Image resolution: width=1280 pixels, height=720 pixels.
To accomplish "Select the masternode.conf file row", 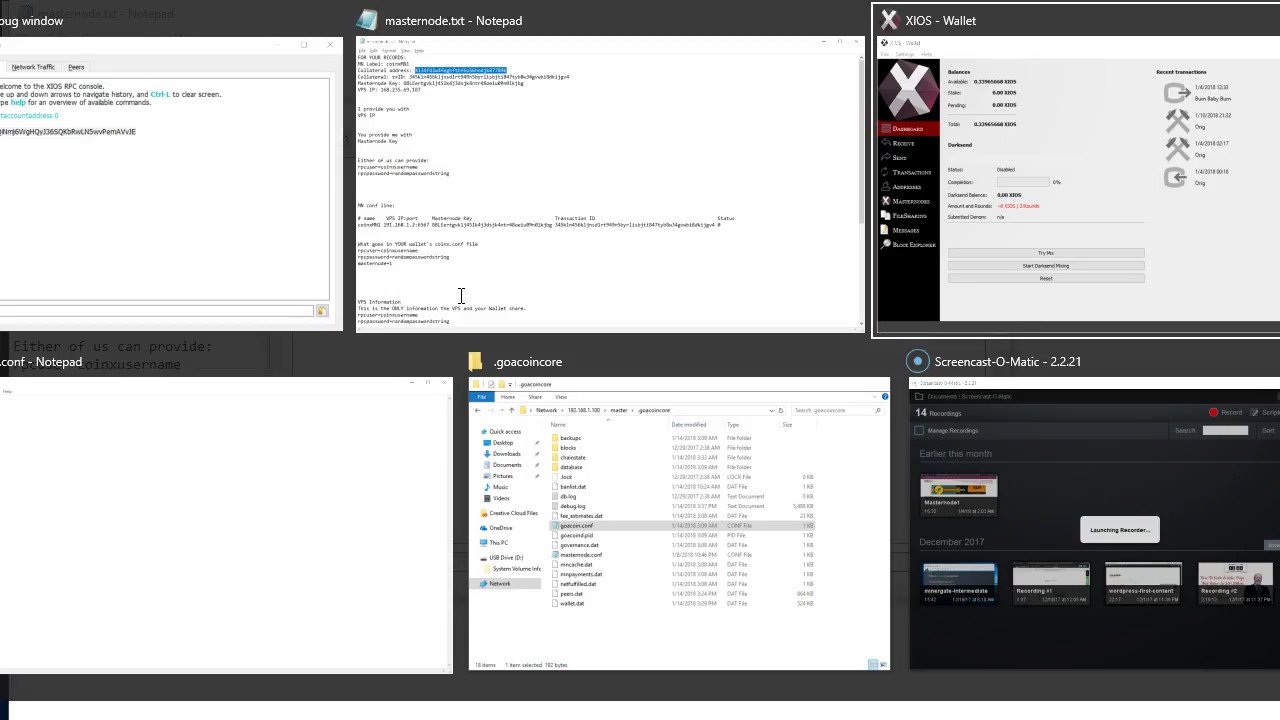I will click(x=682, y=555).
